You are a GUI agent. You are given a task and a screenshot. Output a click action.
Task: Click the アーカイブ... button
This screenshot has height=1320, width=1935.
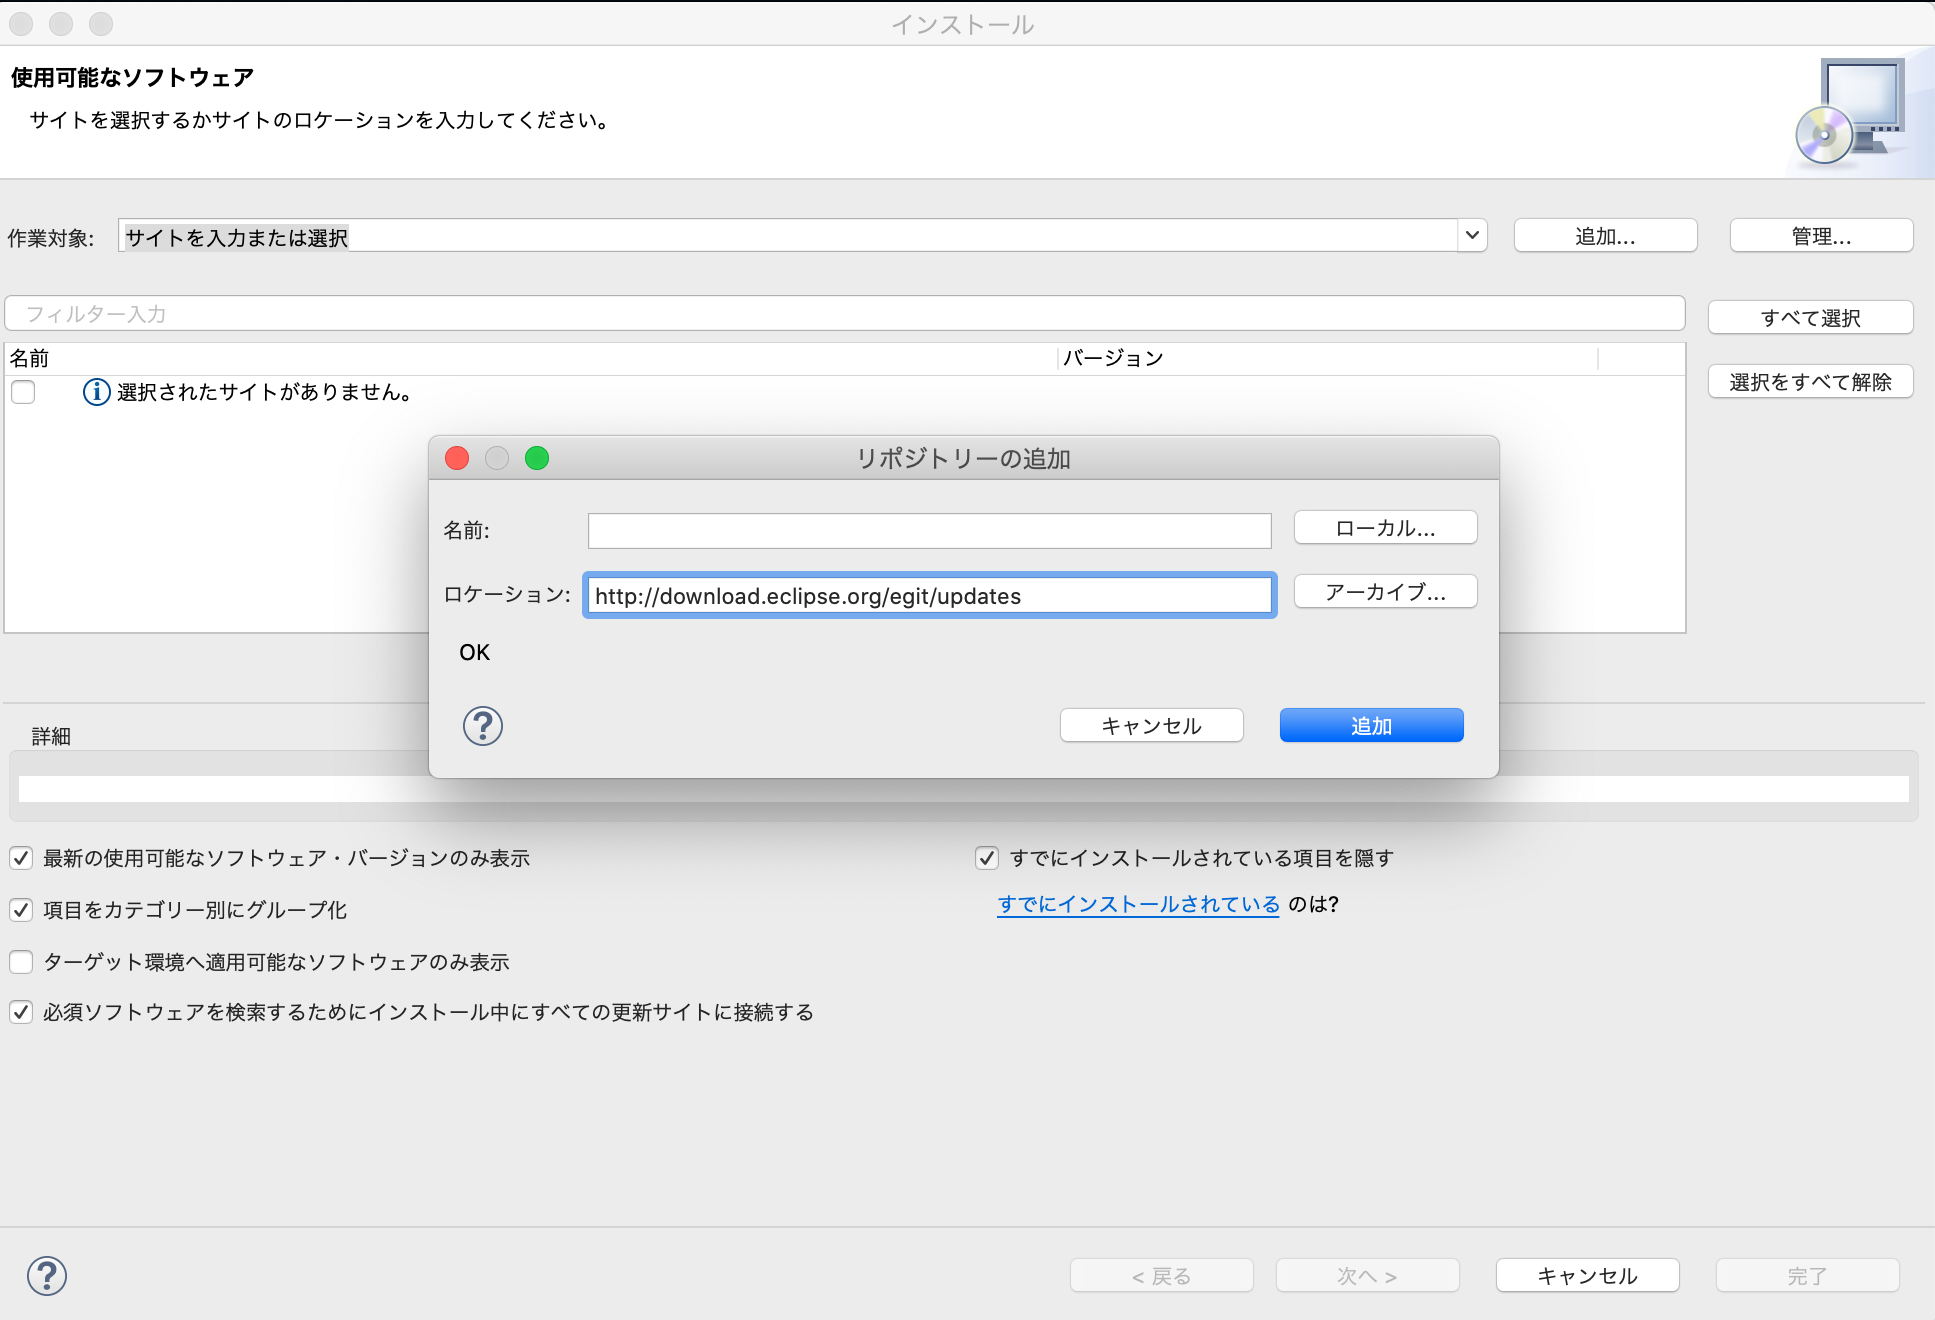(1385, 592)
